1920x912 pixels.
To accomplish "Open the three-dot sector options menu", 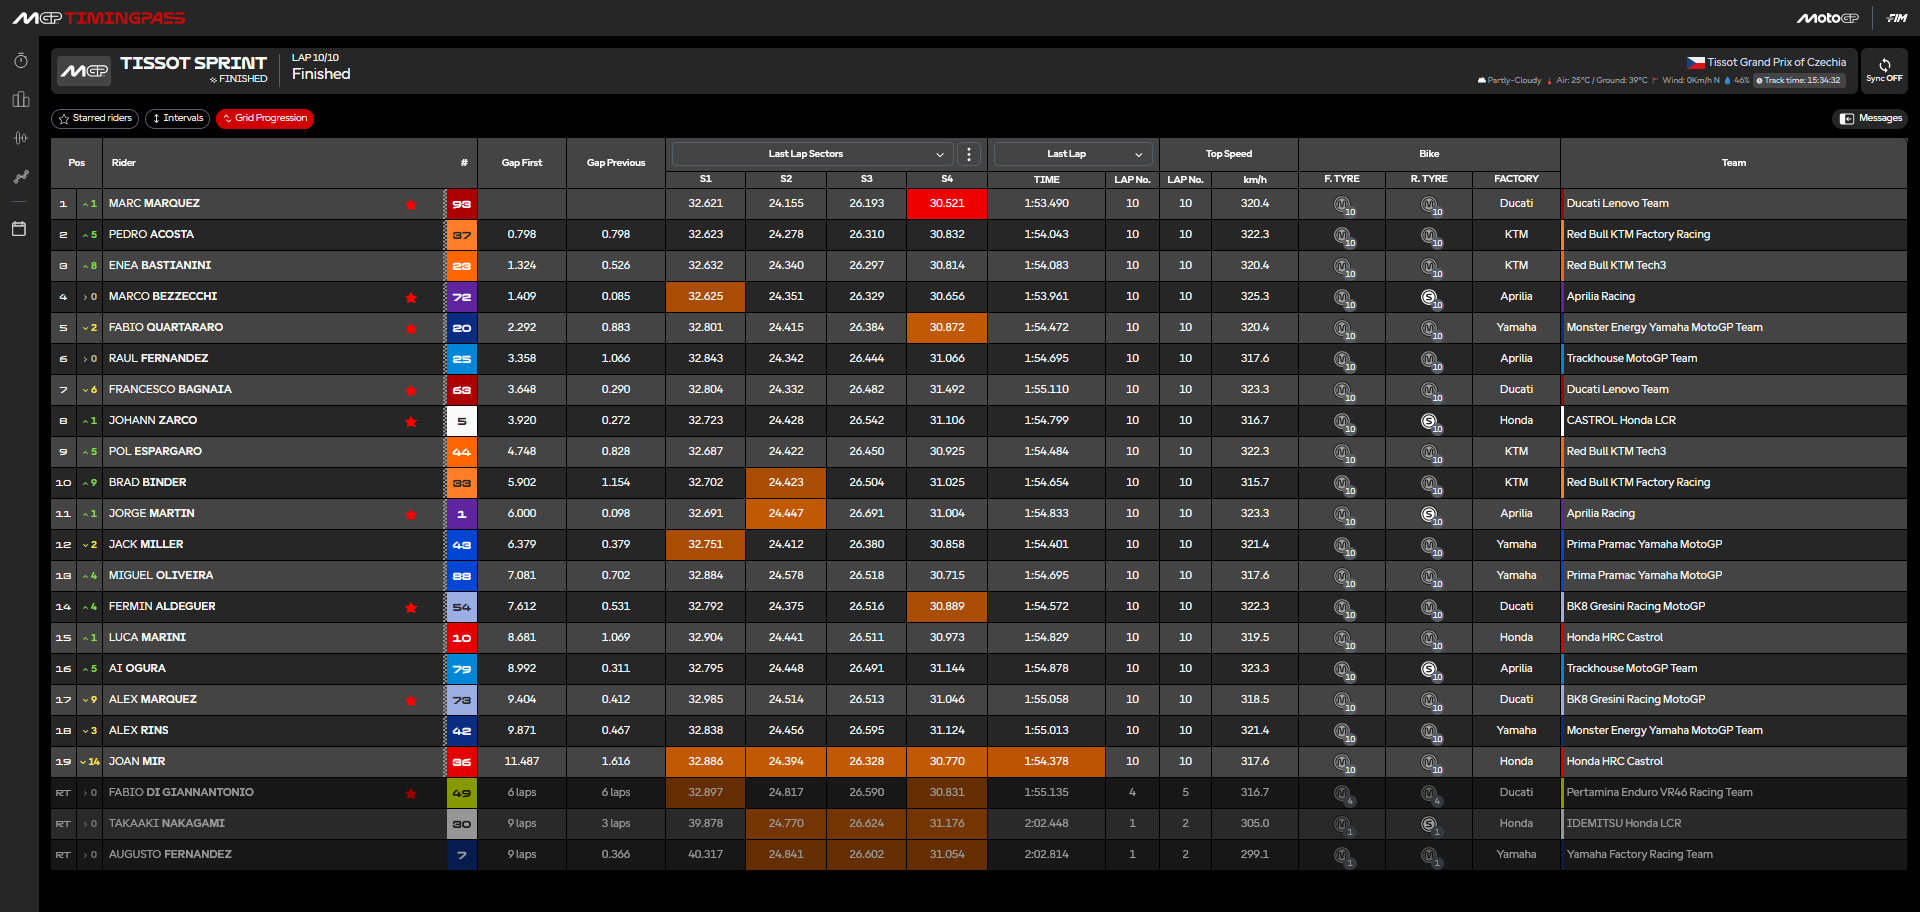I will point(968,154).
